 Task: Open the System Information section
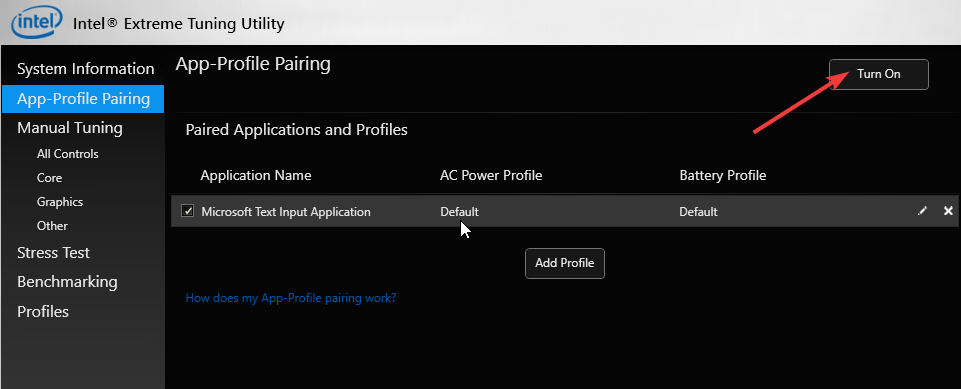coord(85,69)
